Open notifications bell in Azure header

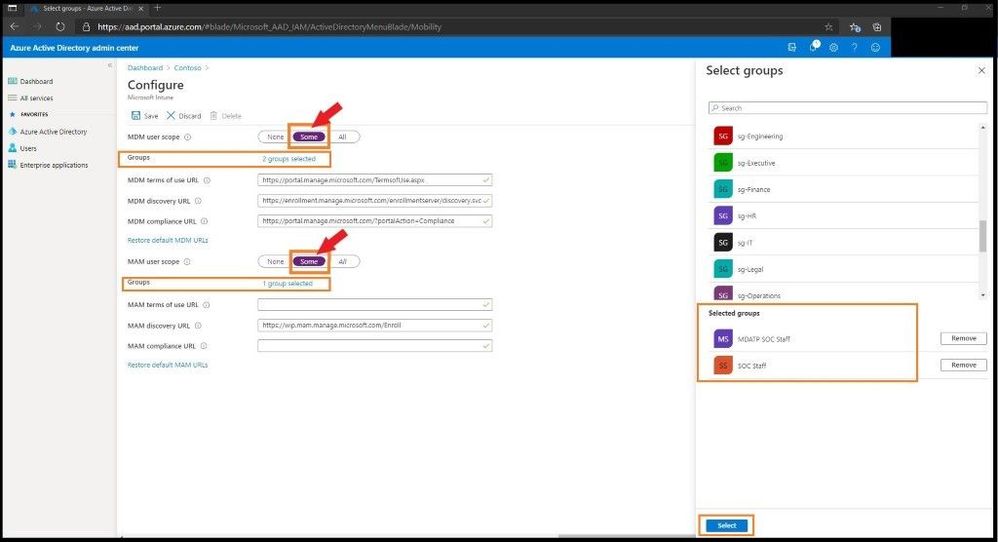pos(813,46)
